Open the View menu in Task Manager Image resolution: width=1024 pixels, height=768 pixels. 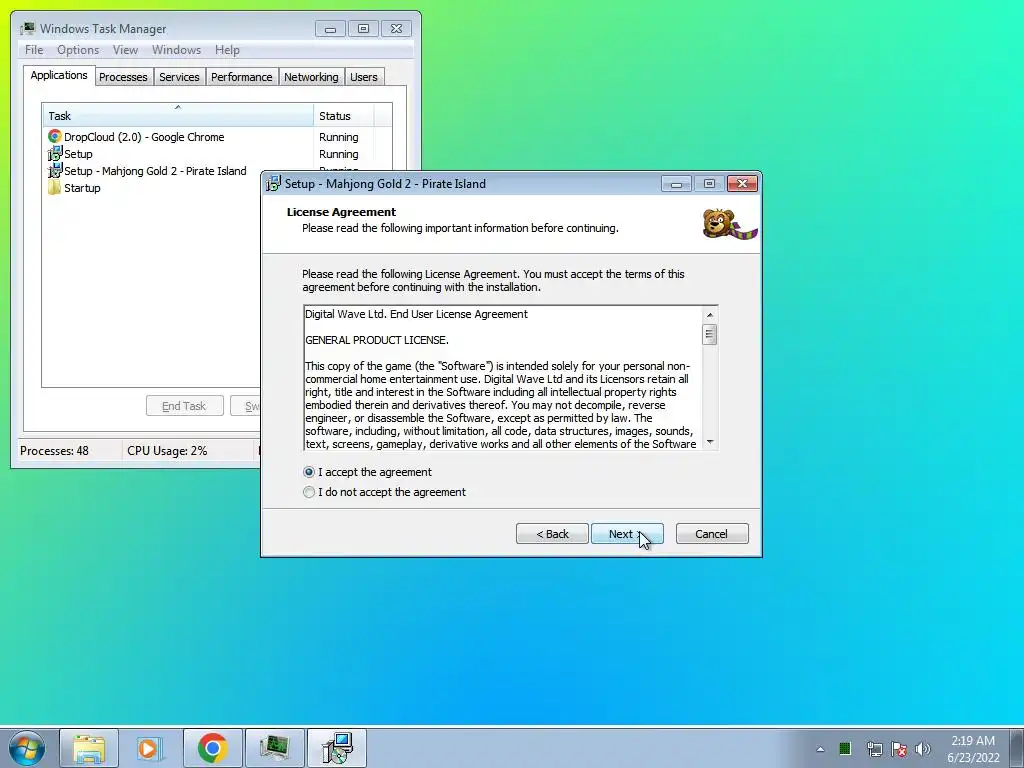coord(125,50)
